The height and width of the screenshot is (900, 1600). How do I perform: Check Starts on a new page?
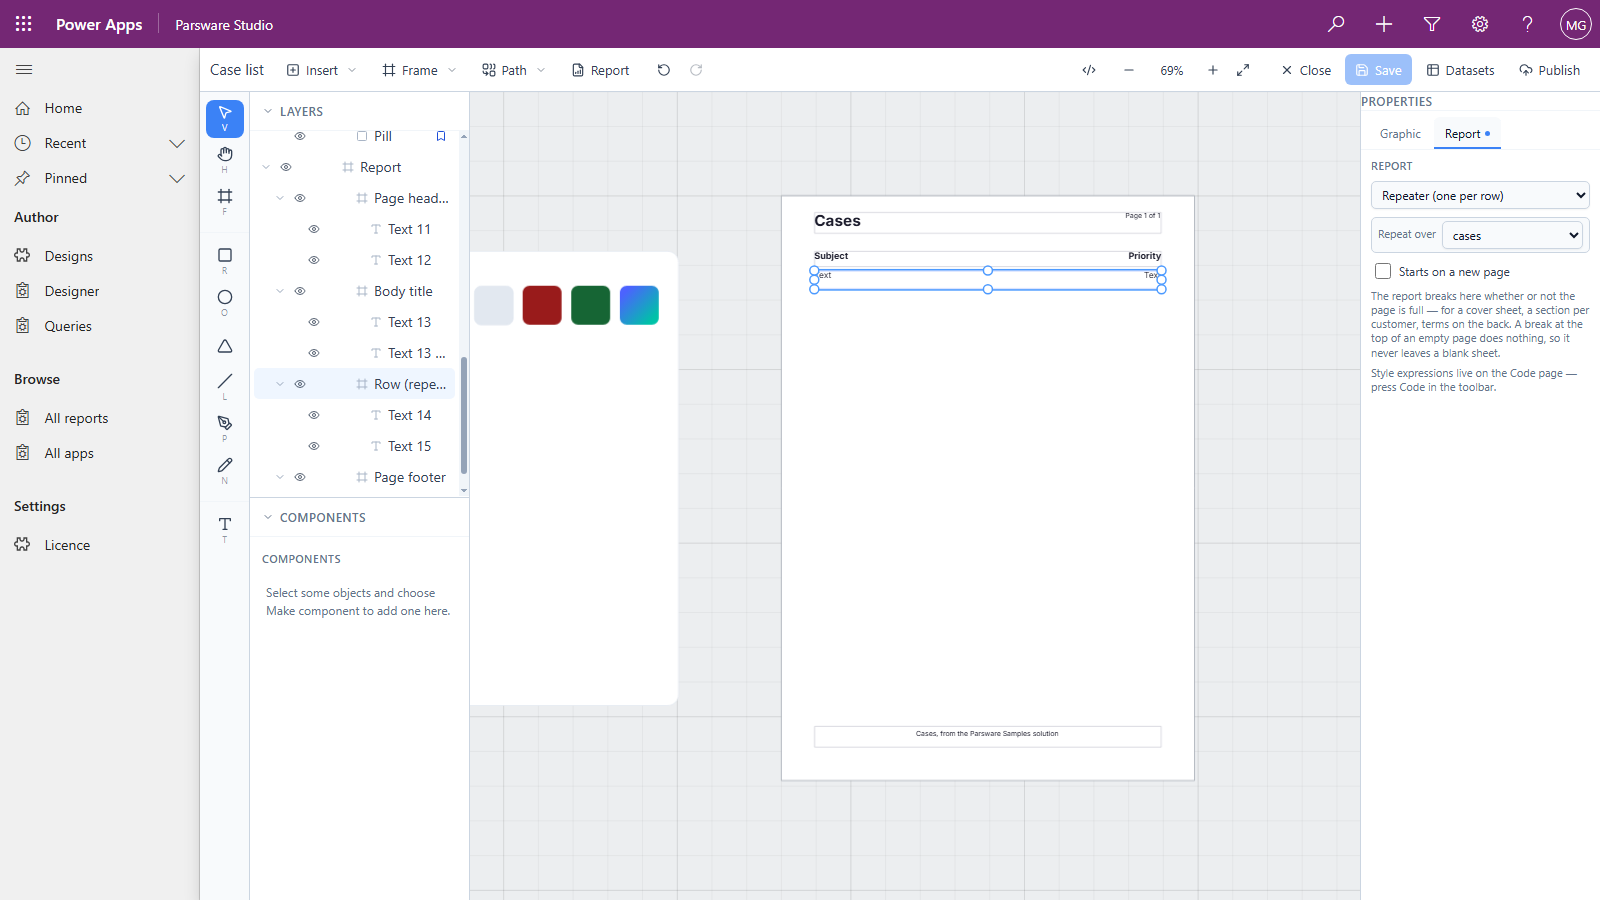1383,271
